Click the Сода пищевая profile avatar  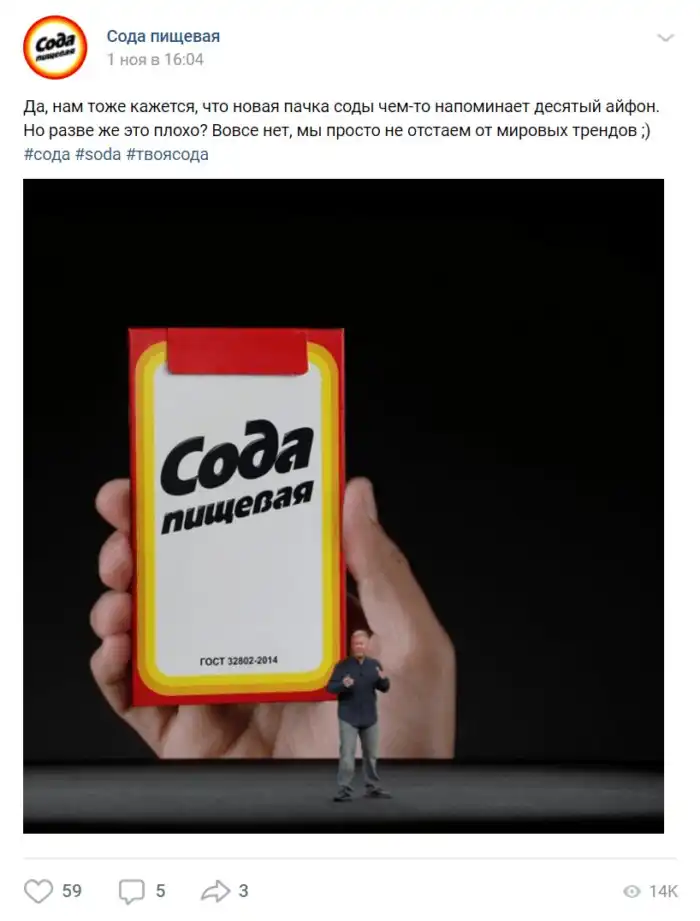(55, 48)
